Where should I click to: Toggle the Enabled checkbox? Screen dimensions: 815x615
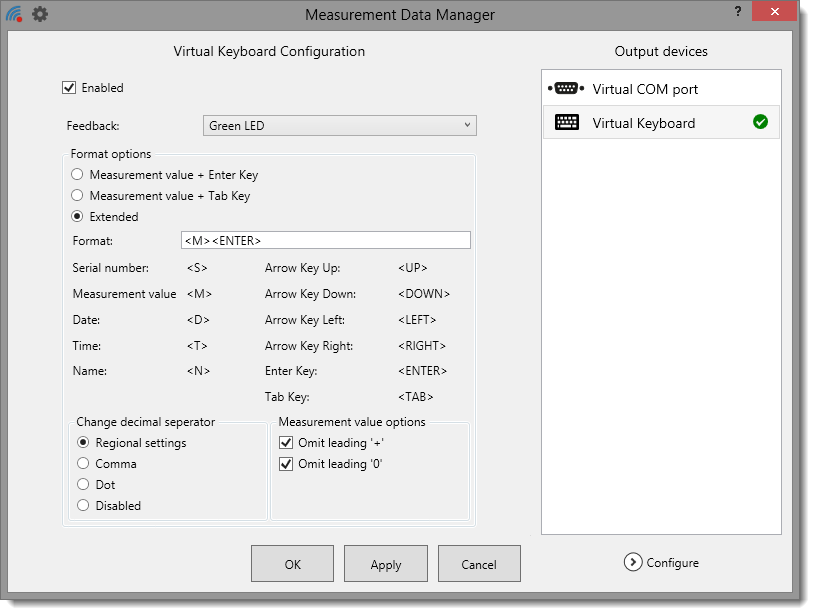pos(69,88)
